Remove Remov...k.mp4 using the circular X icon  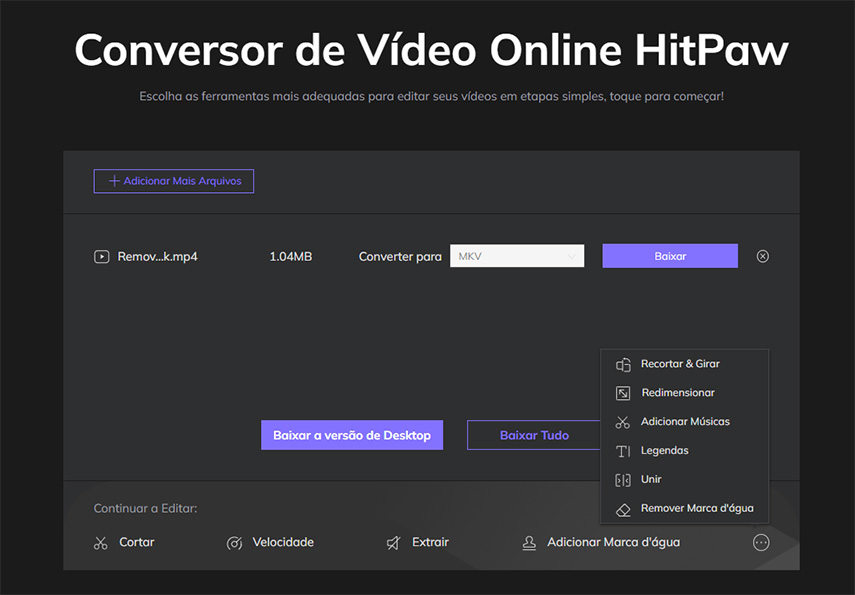(762, 256)
